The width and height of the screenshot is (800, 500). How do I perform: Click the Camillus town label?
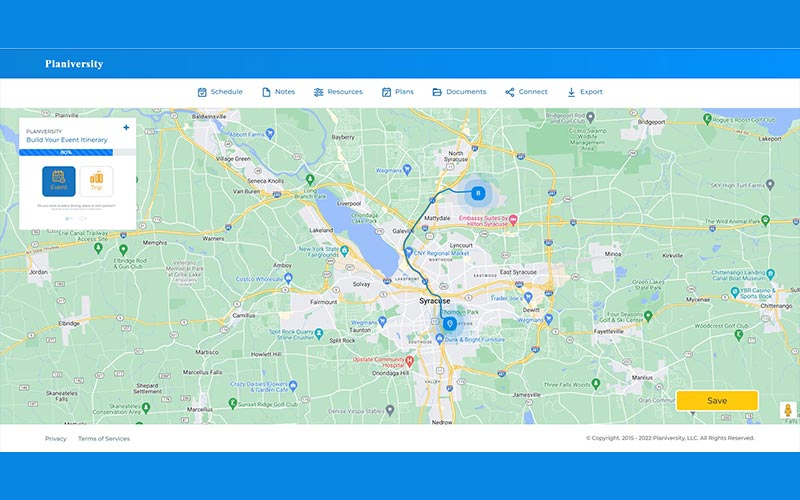click(243, 315)
